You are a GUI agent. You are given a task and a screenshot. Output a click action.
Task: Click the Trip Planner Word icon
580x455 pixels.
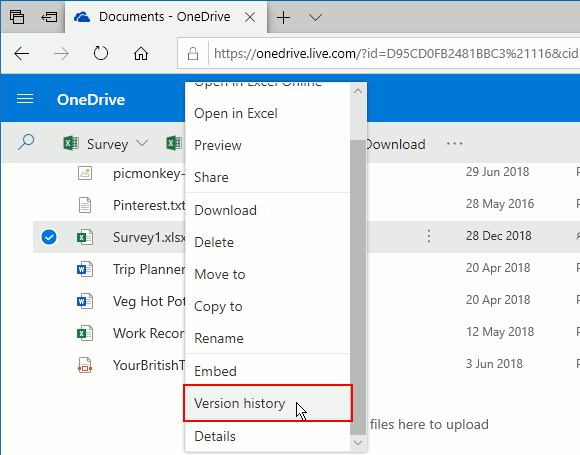pos(85,269)
